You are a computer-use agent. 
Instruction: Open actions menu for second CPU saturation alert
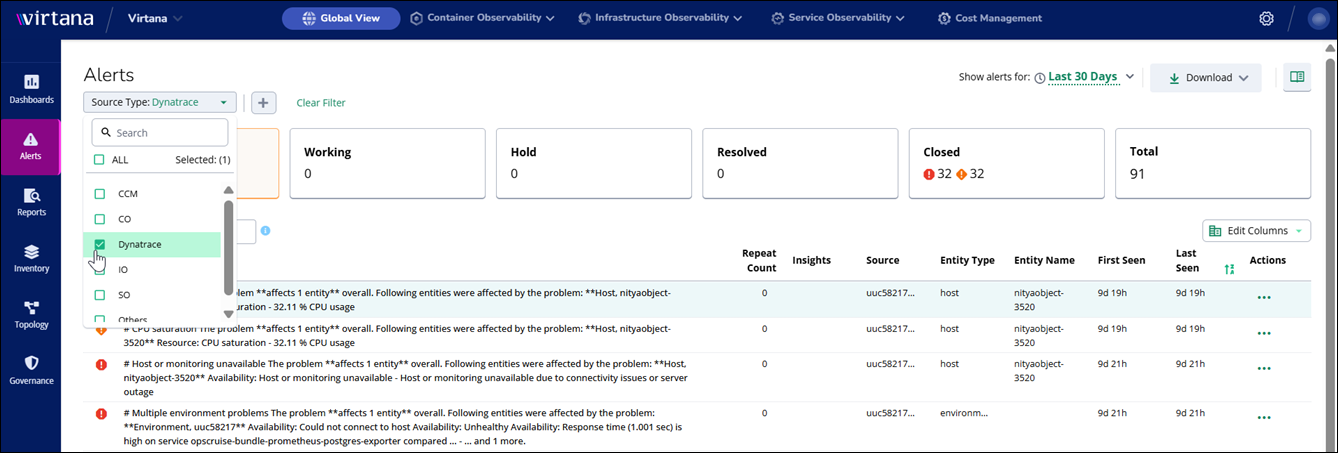click(x=1264, y=333)
